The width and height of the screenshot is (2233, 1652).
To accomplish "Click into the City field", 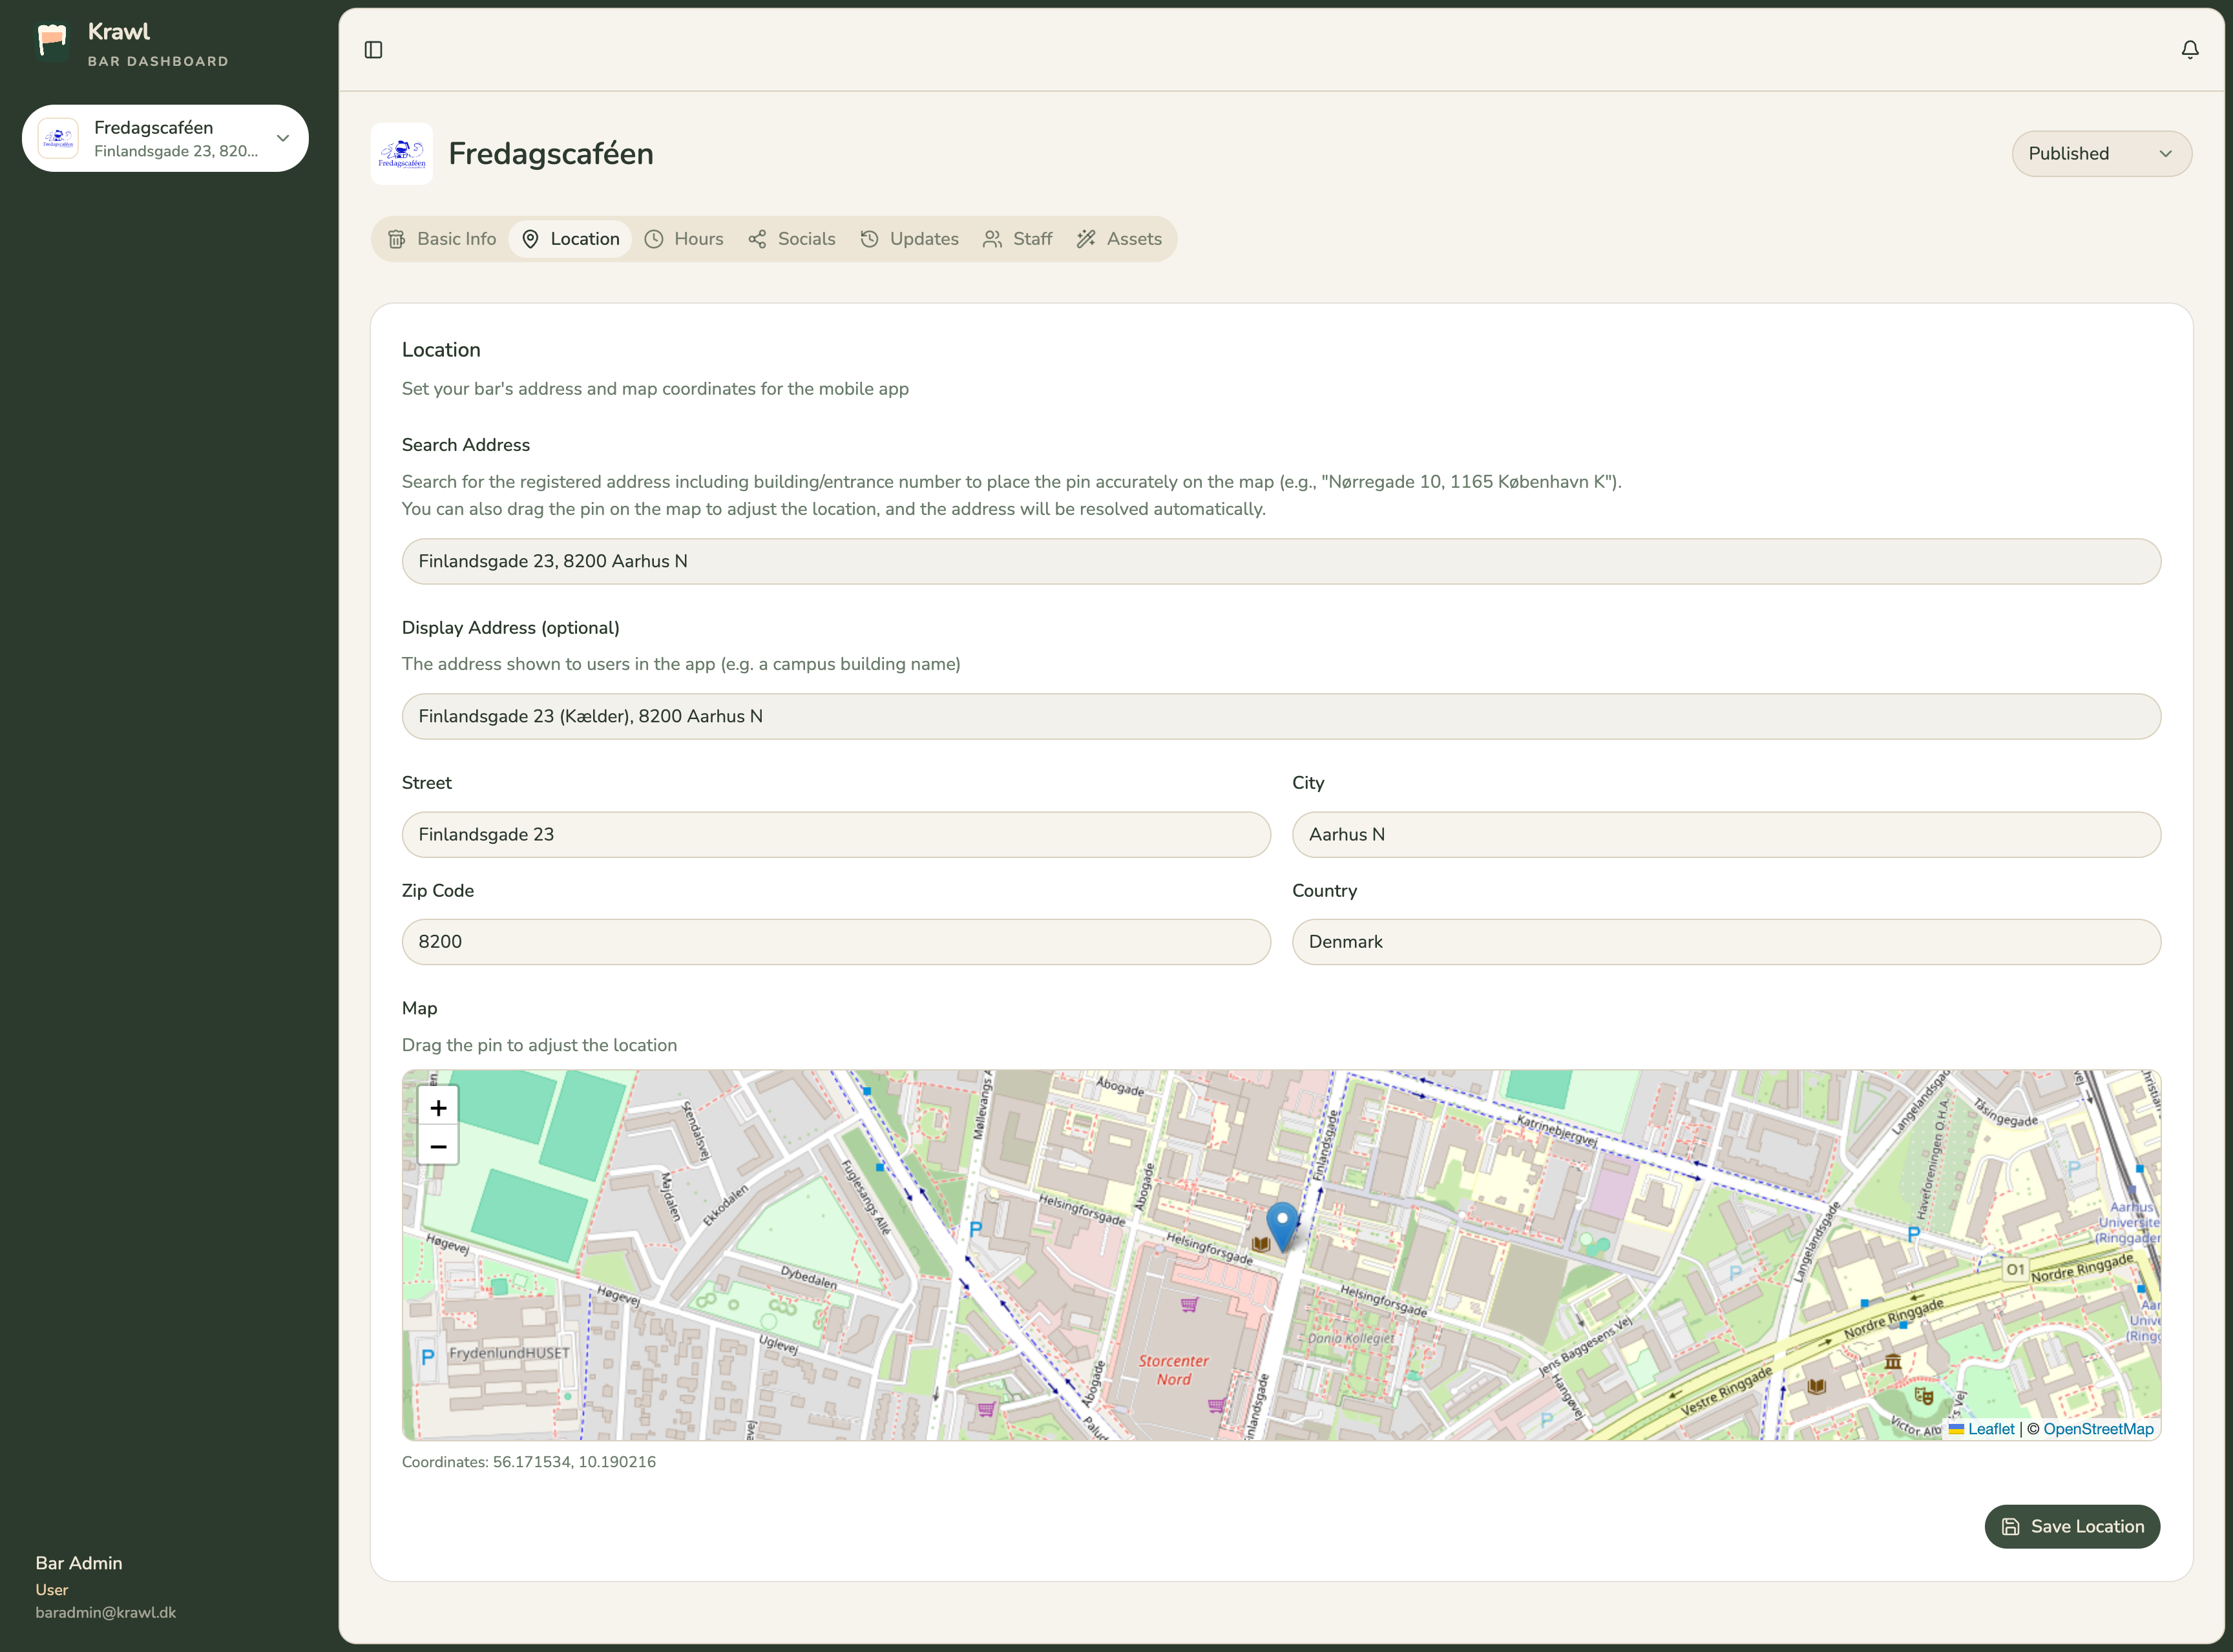I will pos(1726,835).
